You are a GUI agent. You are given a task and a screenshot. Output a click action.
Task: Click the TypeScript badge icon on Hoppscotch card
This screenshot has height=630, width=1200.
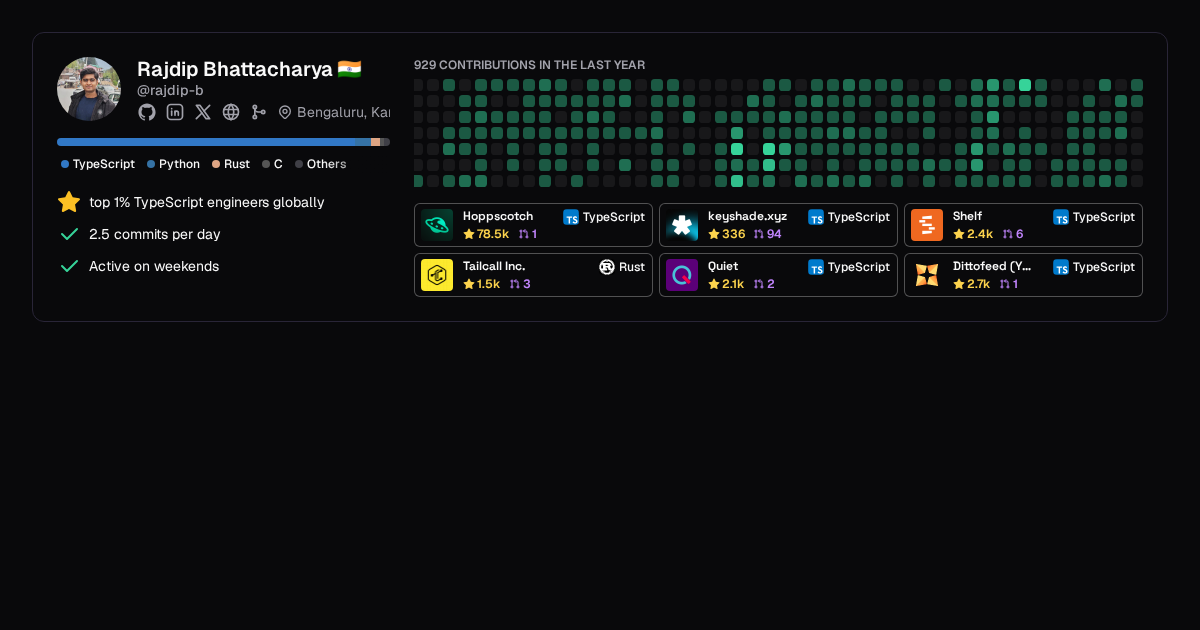click(571, 217)
